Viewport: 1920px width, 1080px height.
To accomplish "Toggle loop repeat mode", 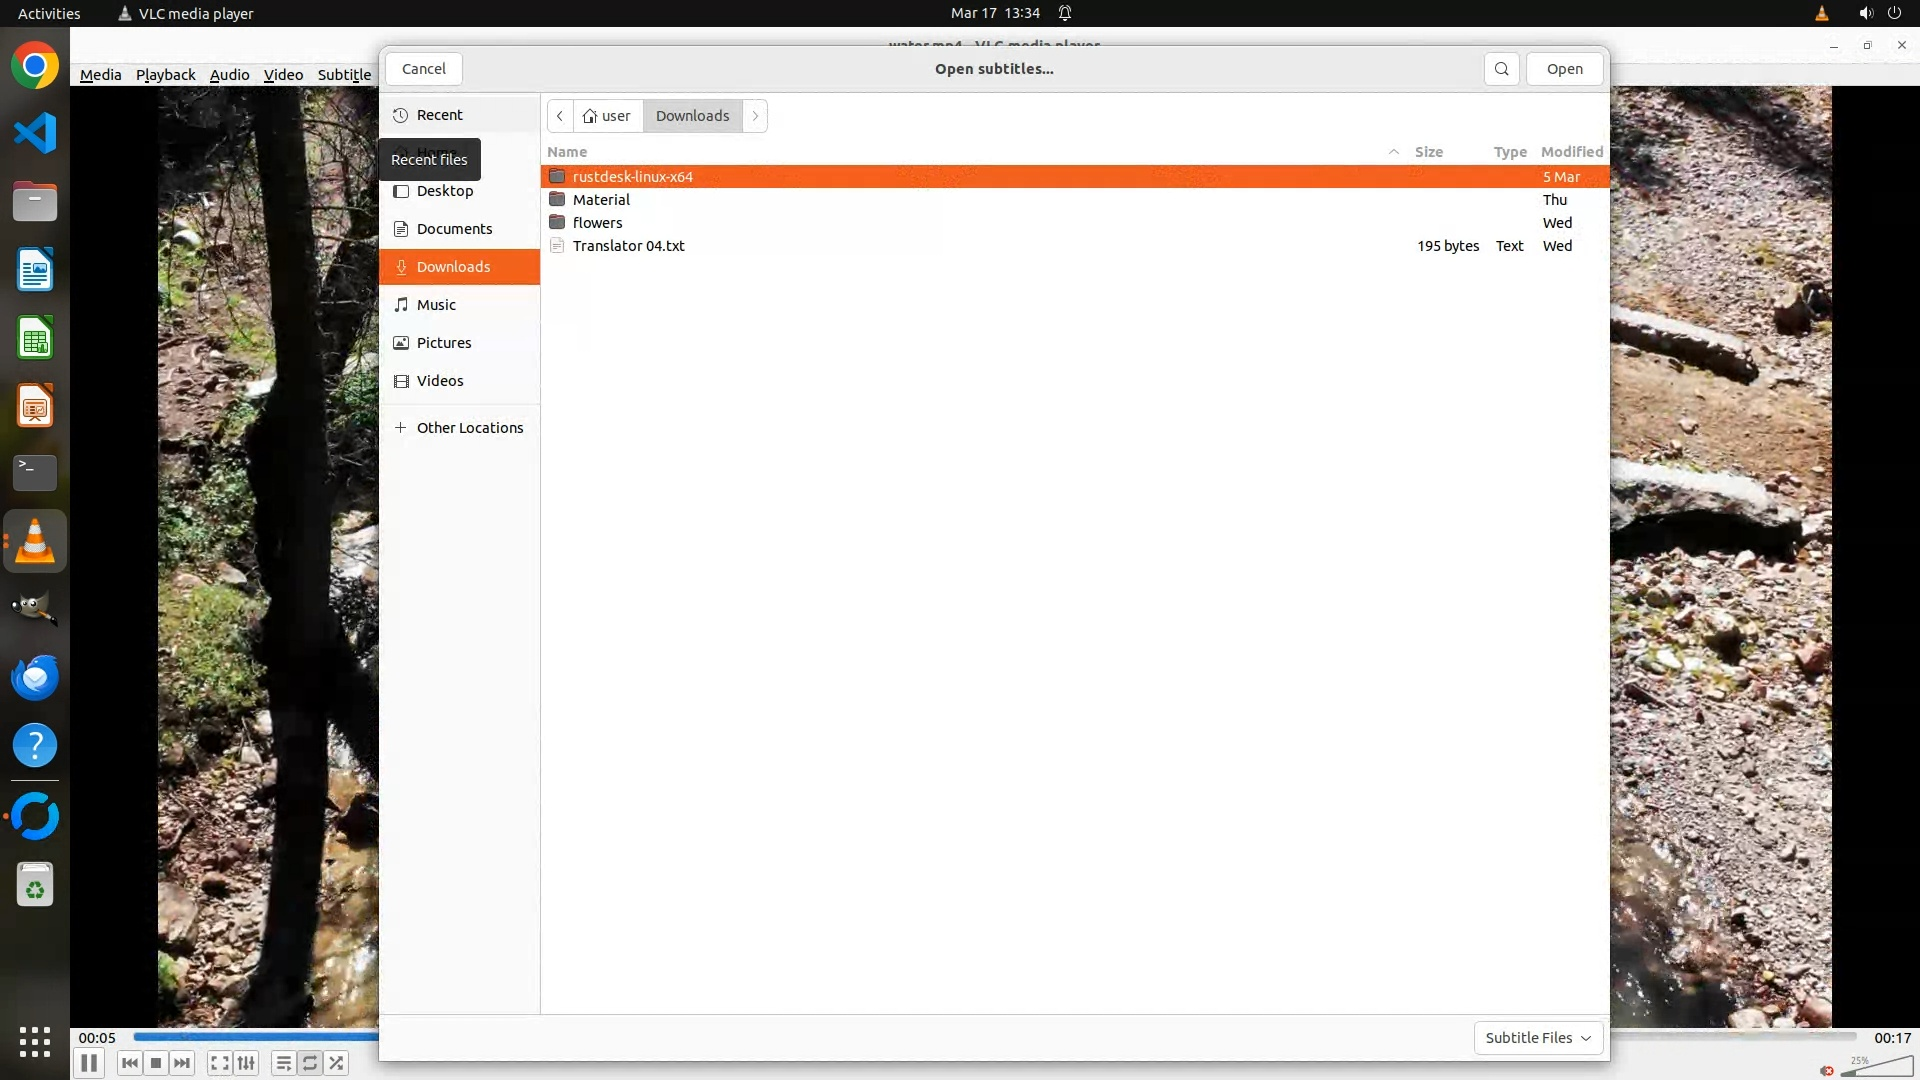I will (x=310, y=1063).
